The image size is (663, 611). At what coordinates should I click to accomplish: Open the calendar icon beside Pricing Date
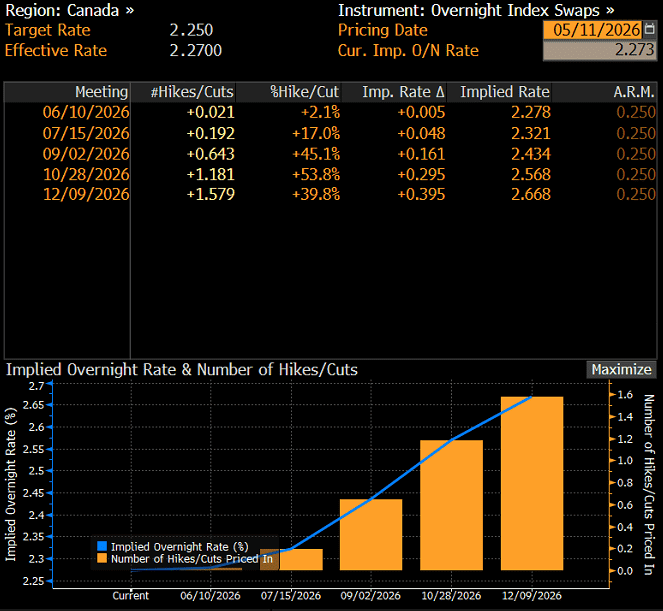coord(649,30)
